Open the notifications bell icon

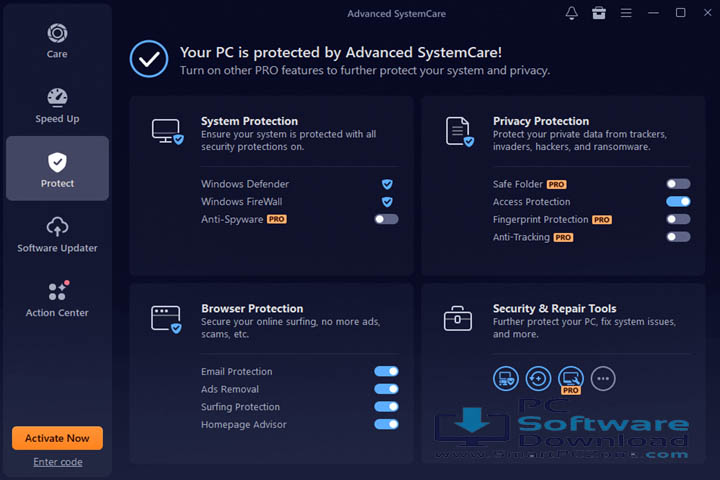tap(572, 13)
